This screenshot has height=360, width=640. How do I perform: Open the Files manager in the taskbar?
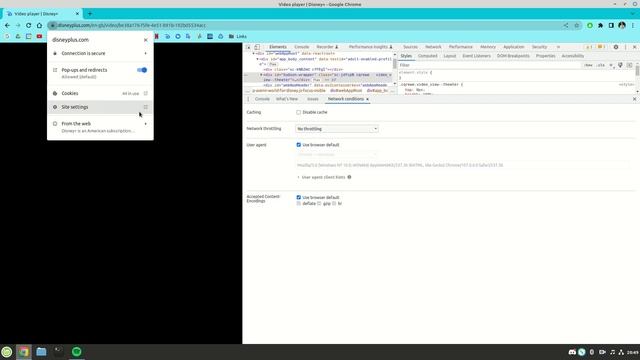pos(41,351)
